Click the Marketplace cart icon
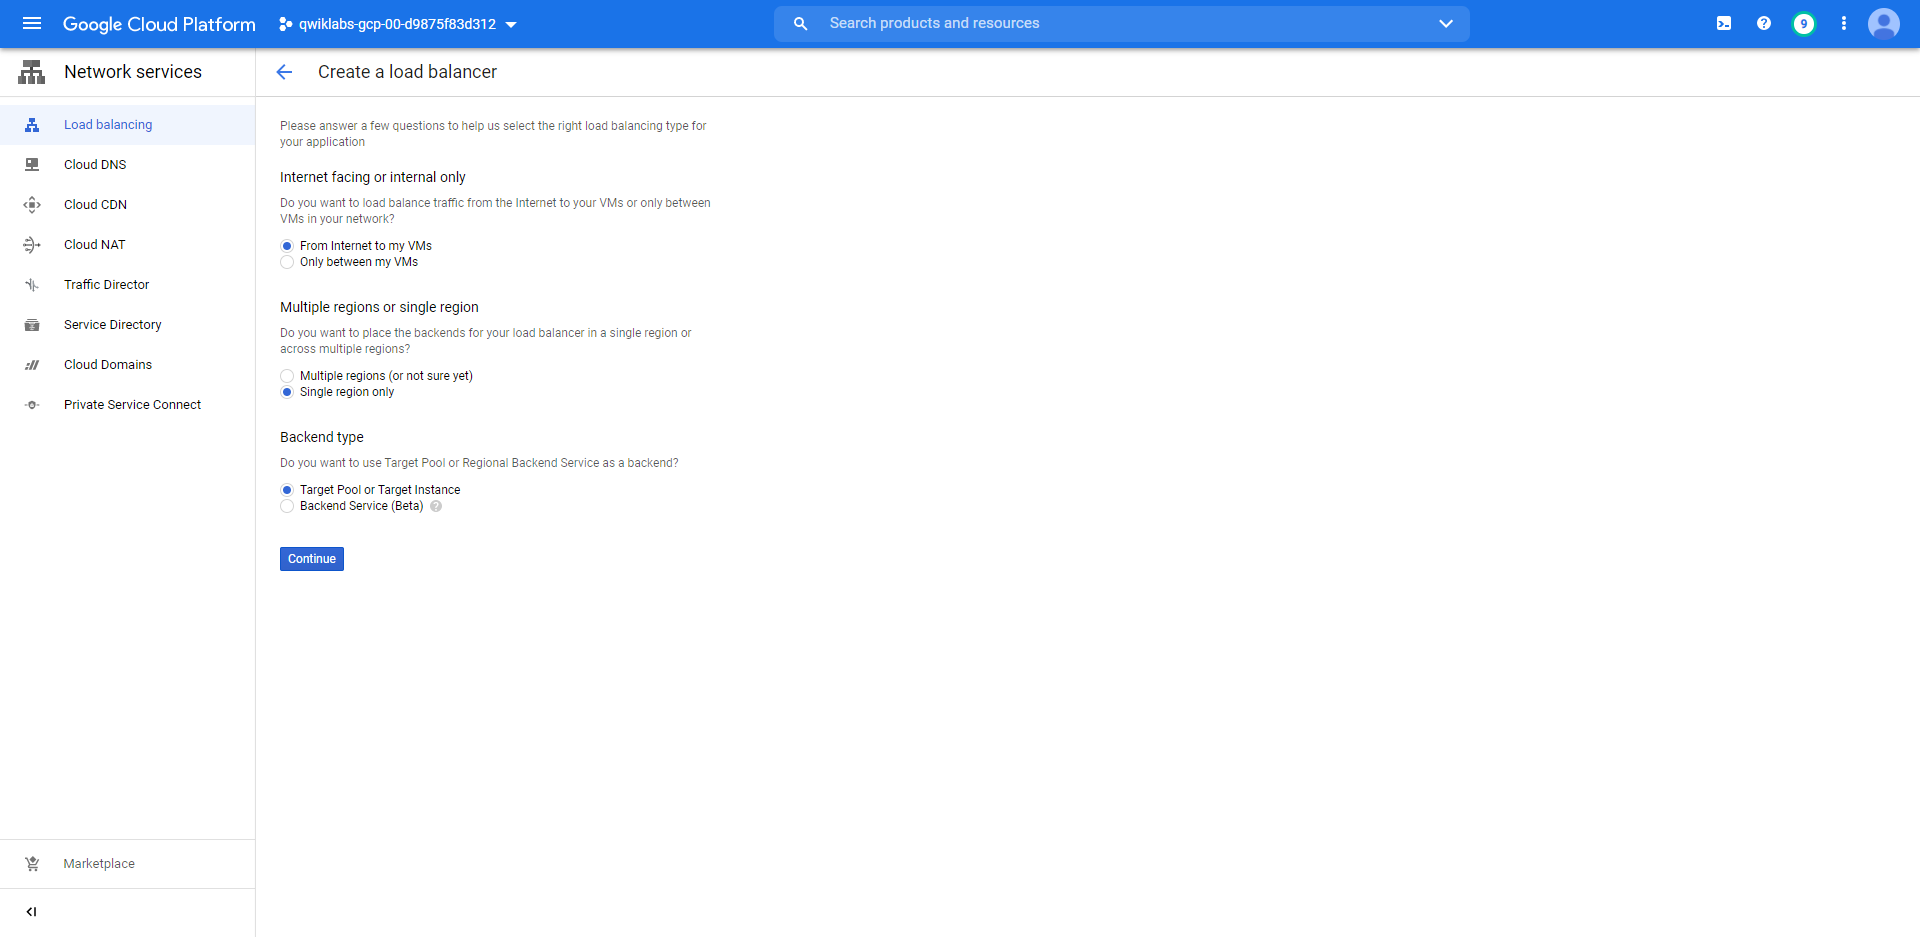This screenshot has height=937, width=1920. (x=32, y=864)
